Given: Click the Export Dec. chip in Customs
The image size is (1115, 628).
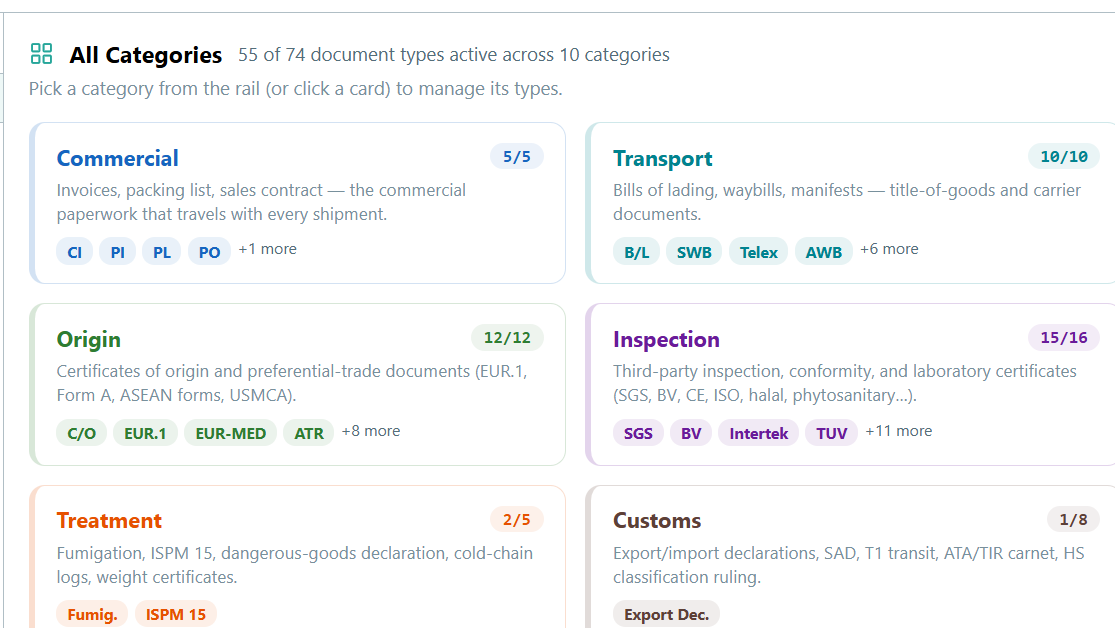Looking at the screenshot, I should (x=666, y=614).
